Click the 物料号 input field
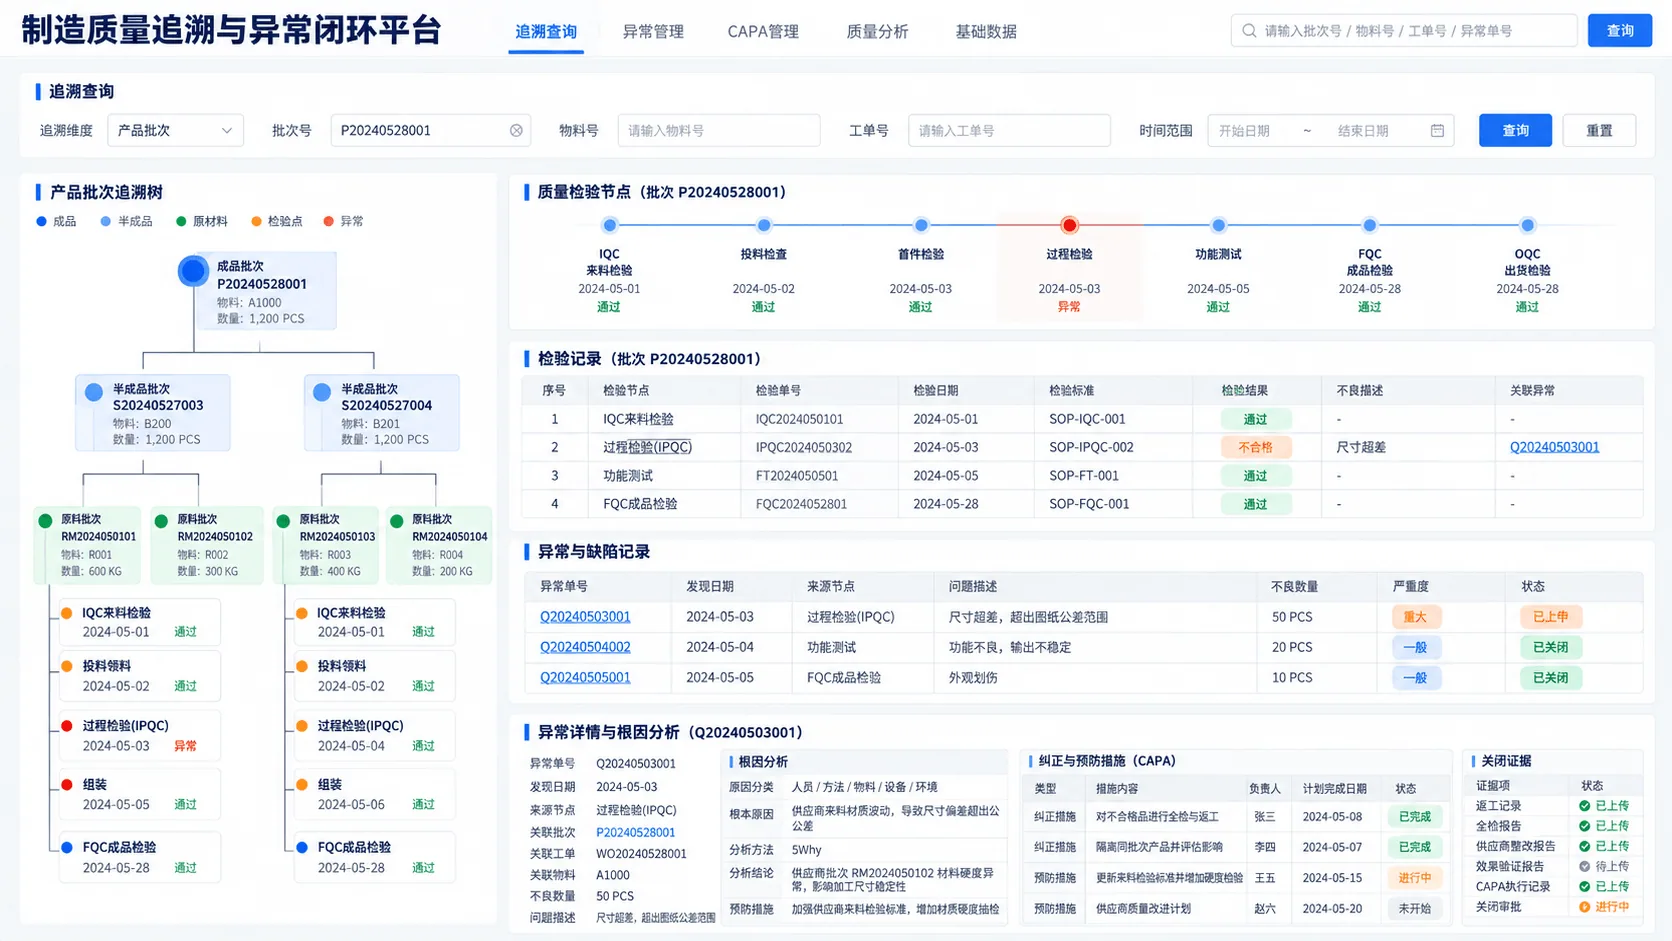The height and width of the screenshot is (941, 1672). [x=719, y=131]
